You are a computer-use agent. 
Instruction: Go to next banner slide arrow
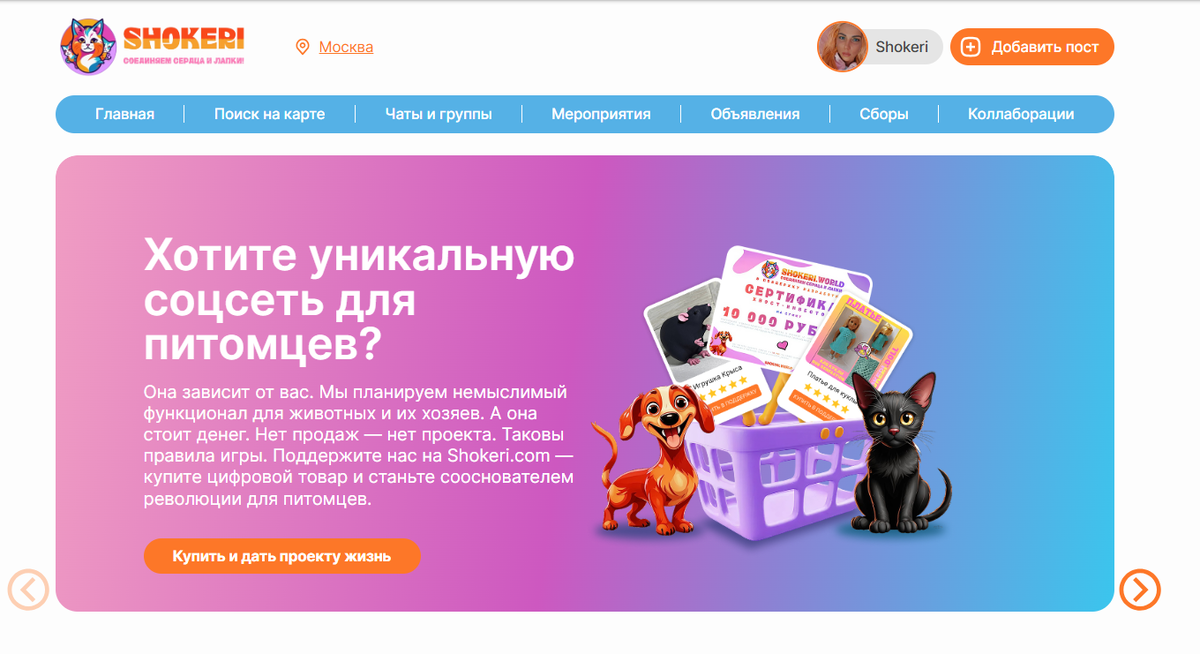tap(1140, 589)
